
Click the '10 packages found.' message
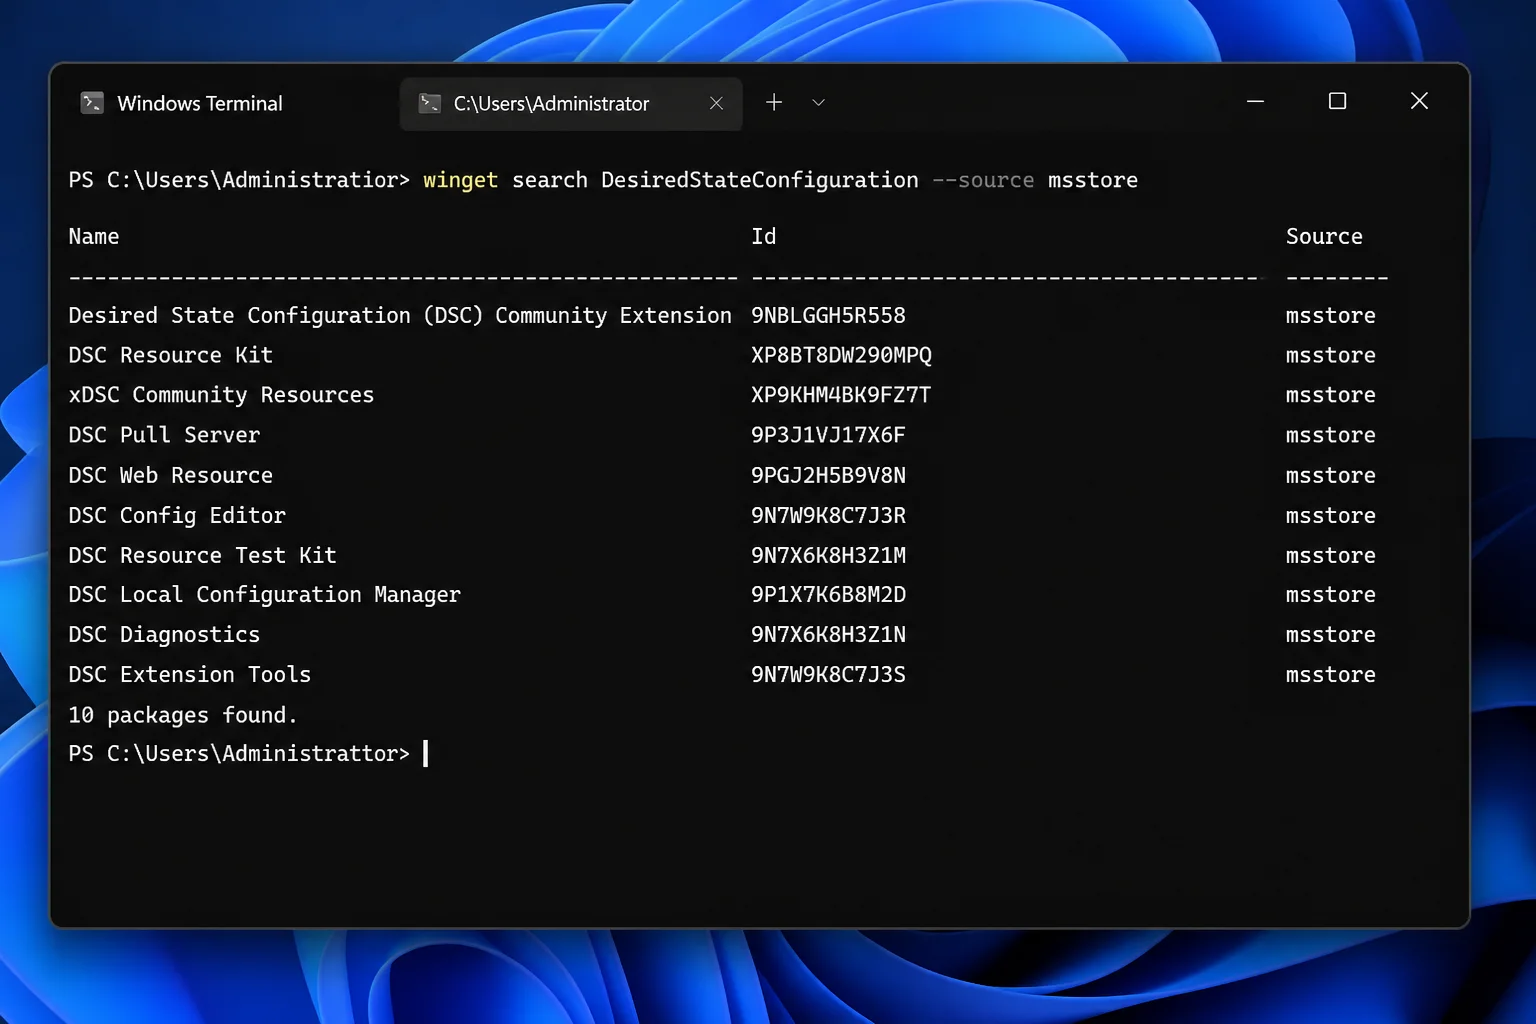coord(183,715)
